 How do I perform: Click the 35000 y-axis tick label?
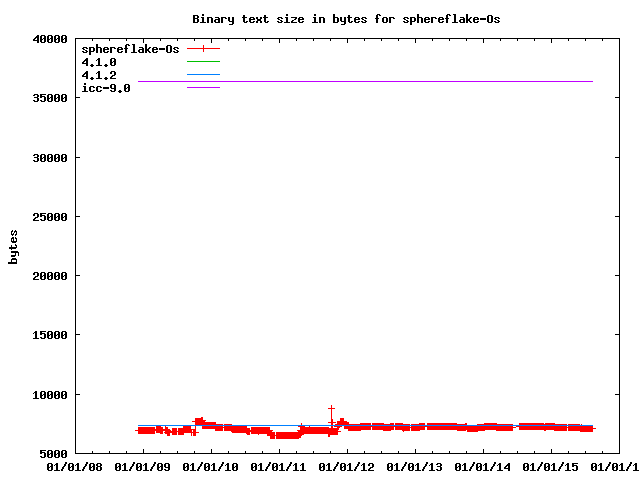[48, 99]
